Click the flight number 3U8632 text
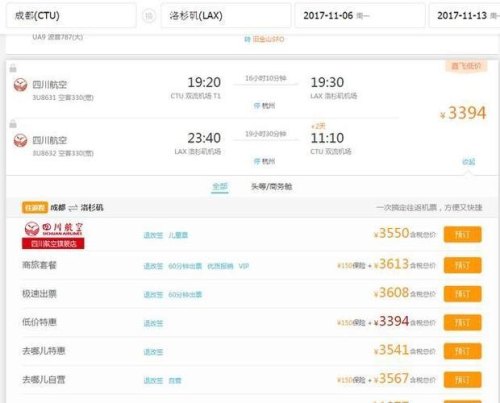500x403 pixels. pyautogui.click(x=44, y=153)
